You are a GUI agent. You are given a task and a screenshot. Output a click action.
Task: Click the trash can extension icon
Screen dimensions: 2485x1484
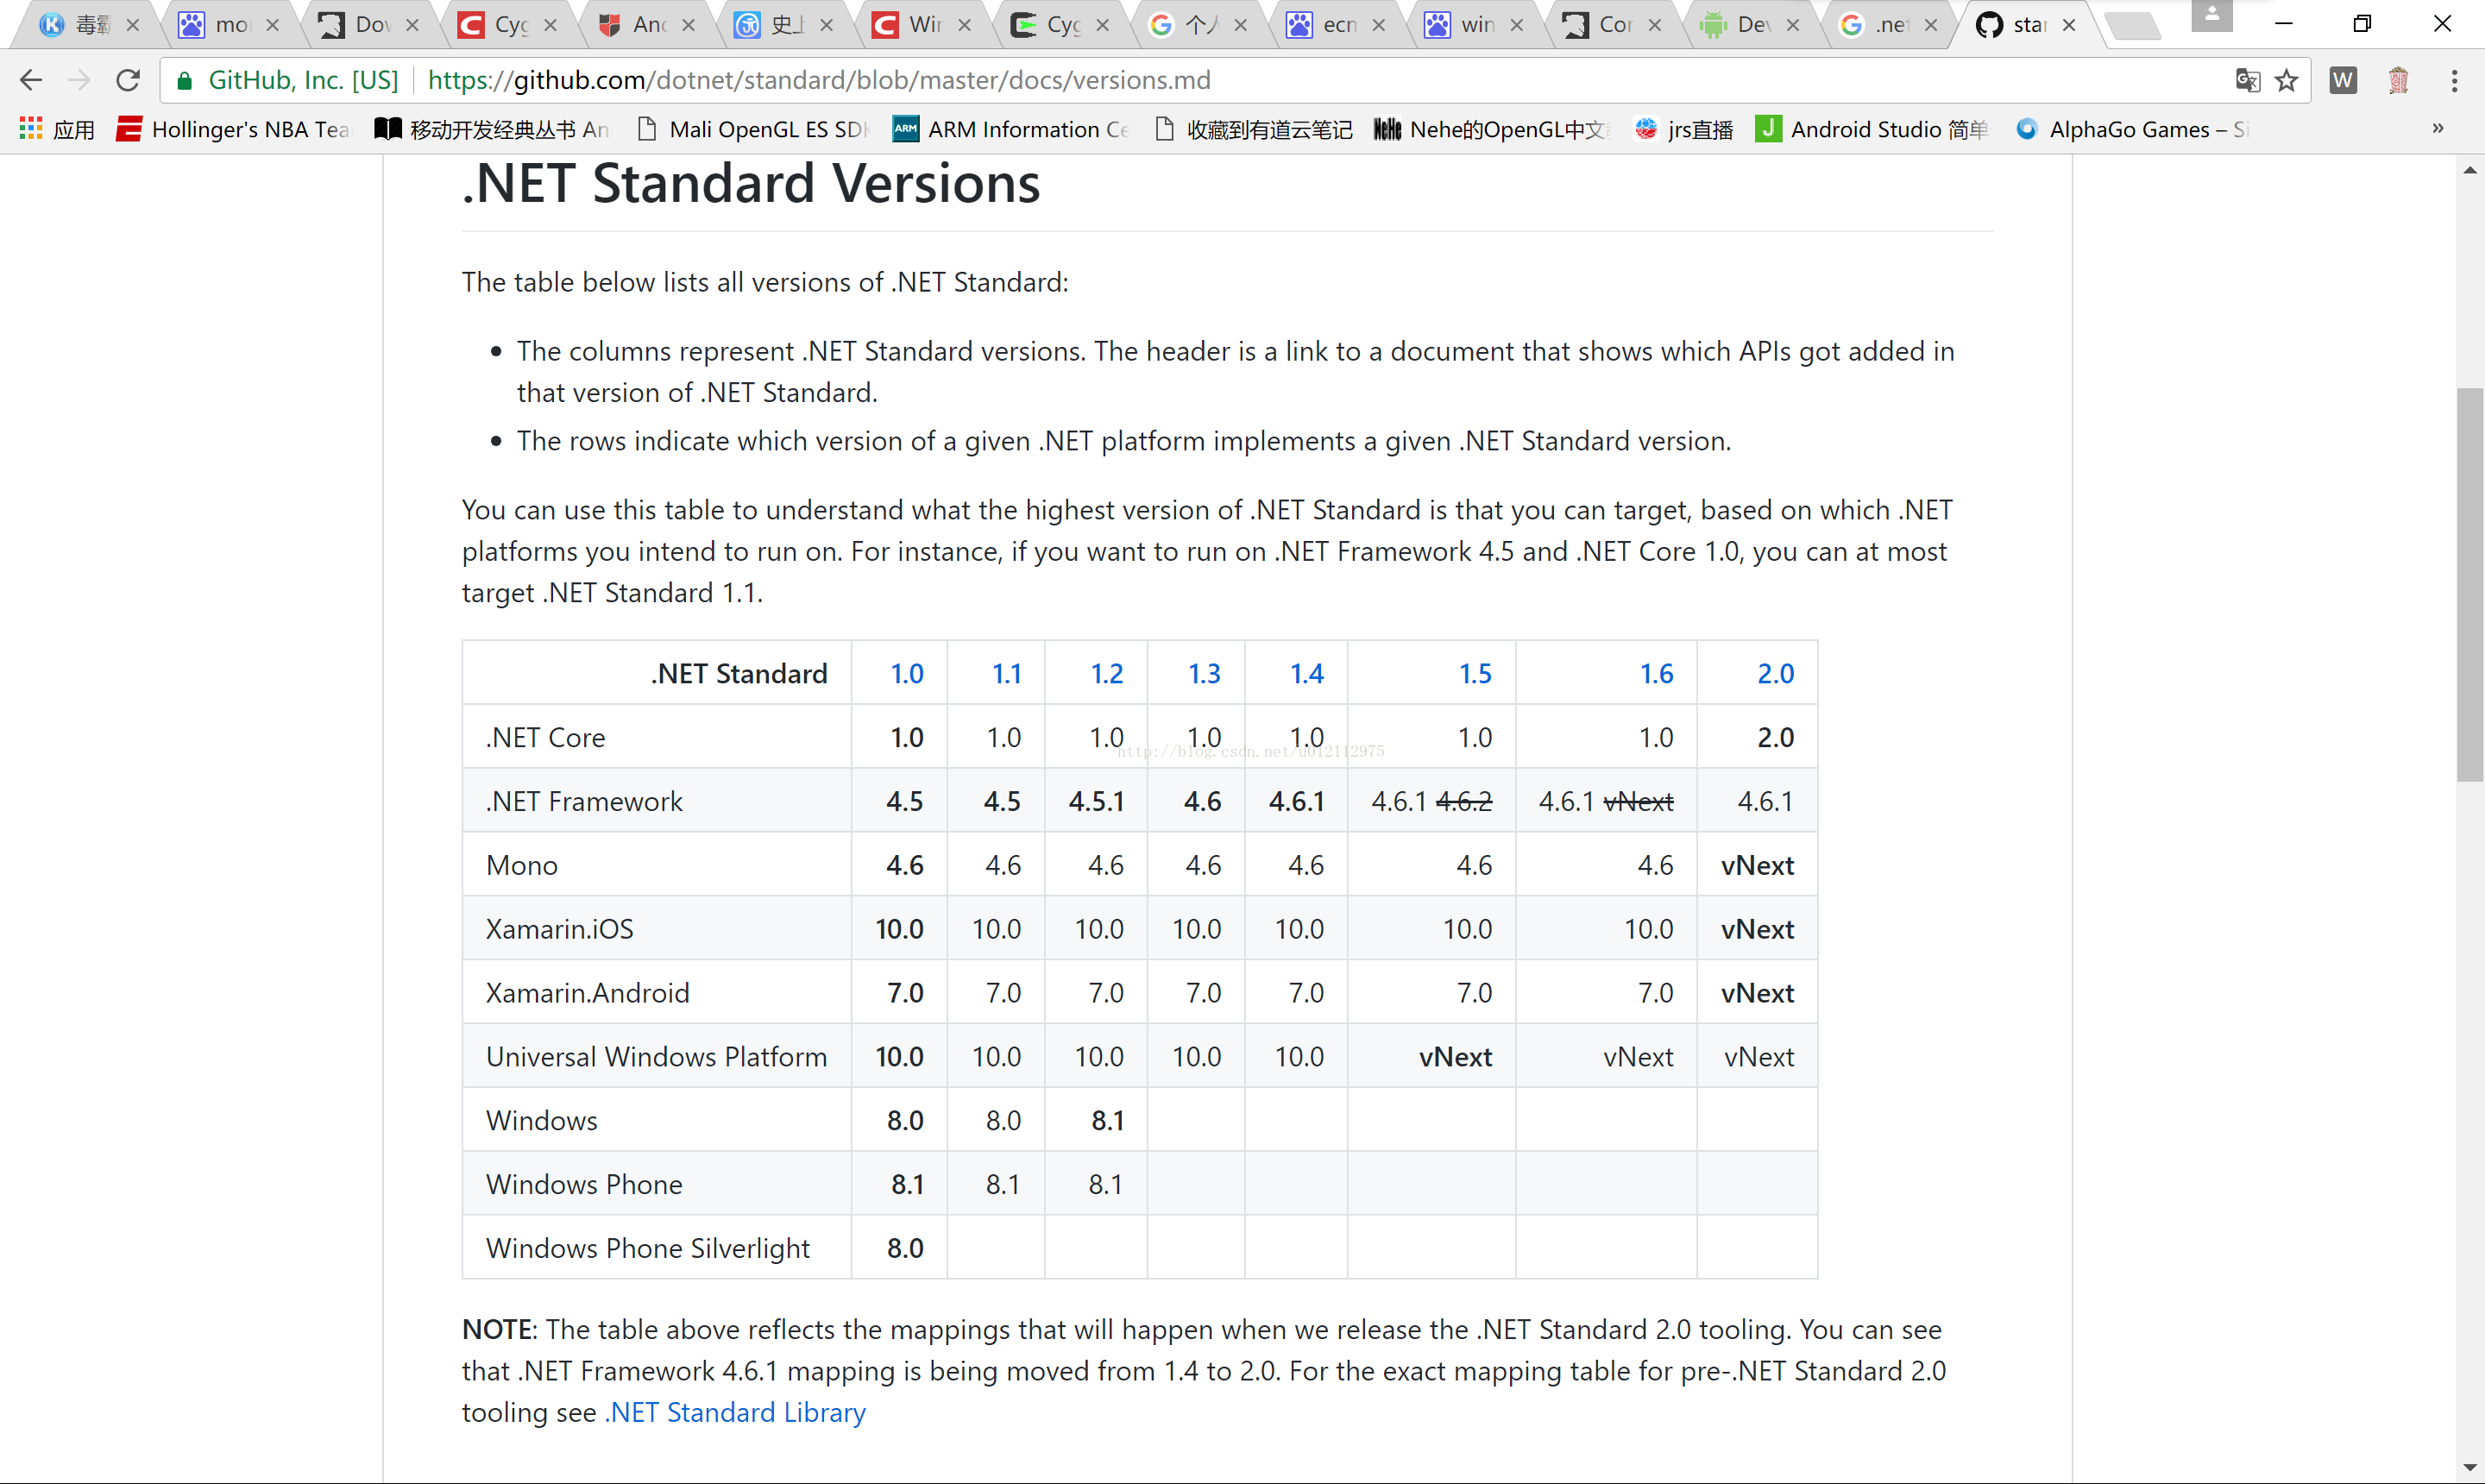[x=2398, y=80]
